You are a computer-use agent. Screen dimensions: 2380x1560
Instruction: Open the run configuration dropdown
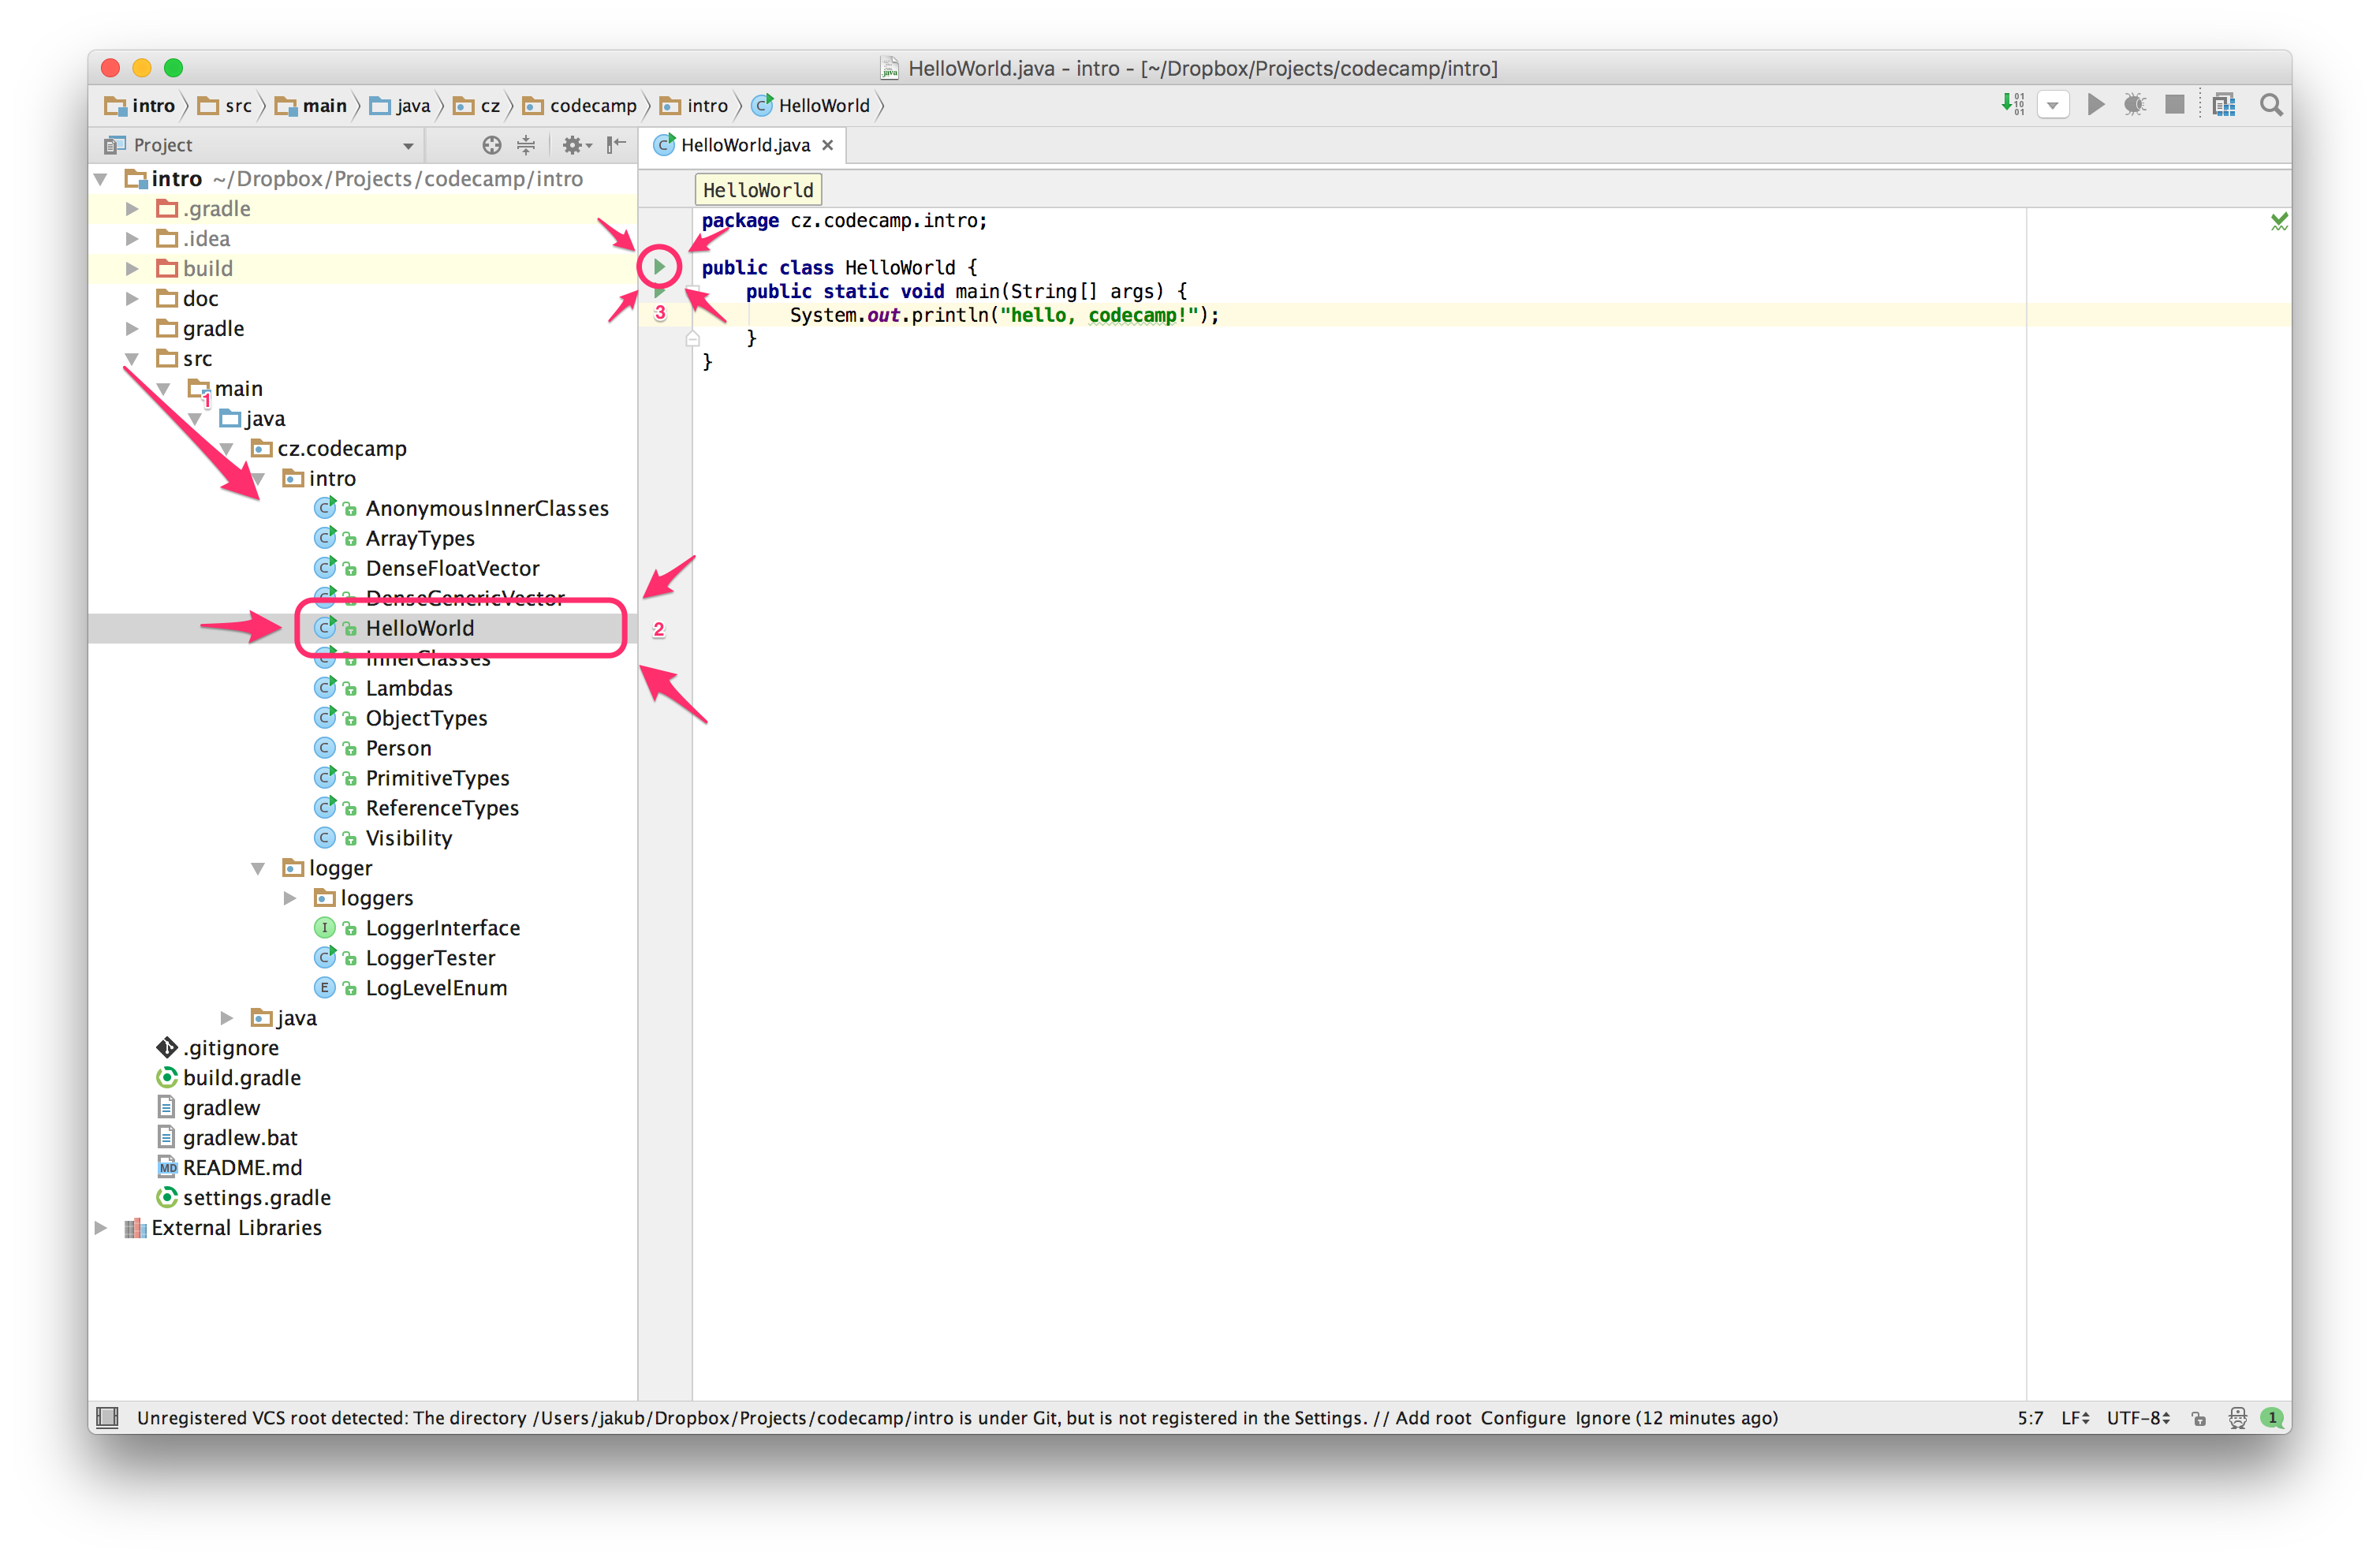pos(2052,105)
